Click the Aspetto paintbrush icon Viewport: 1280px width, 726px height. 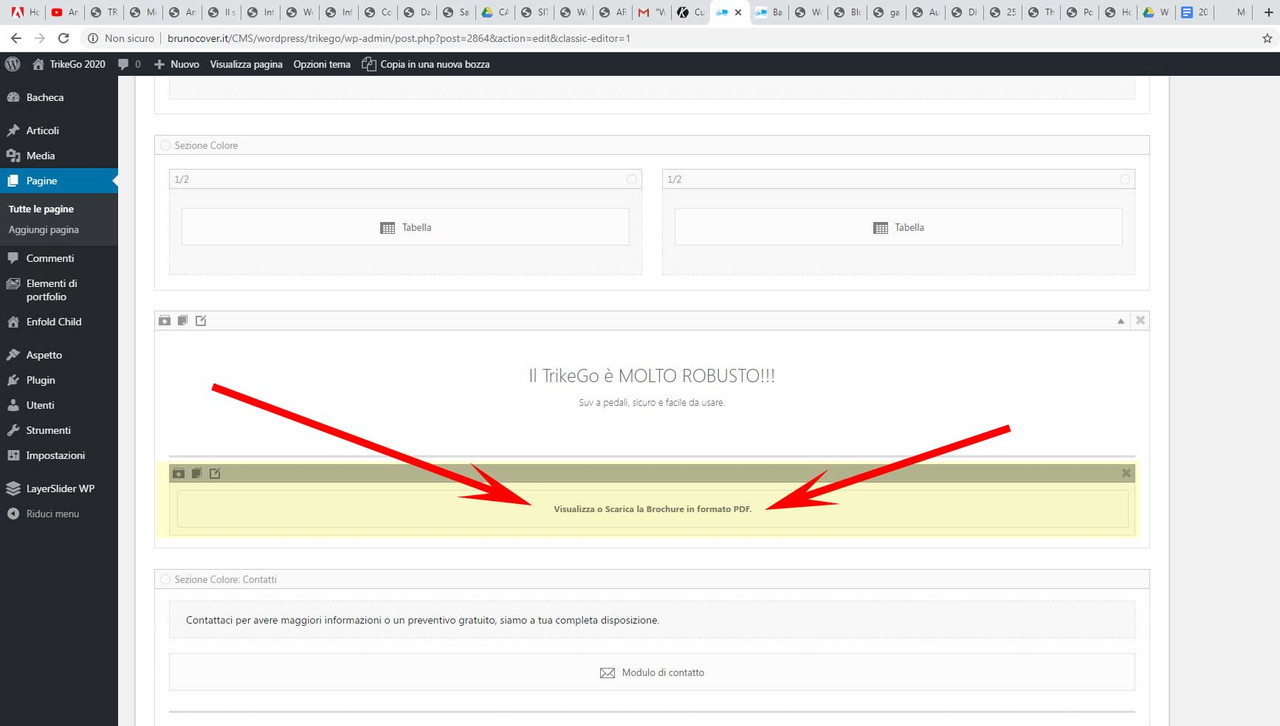click(13, 355)
